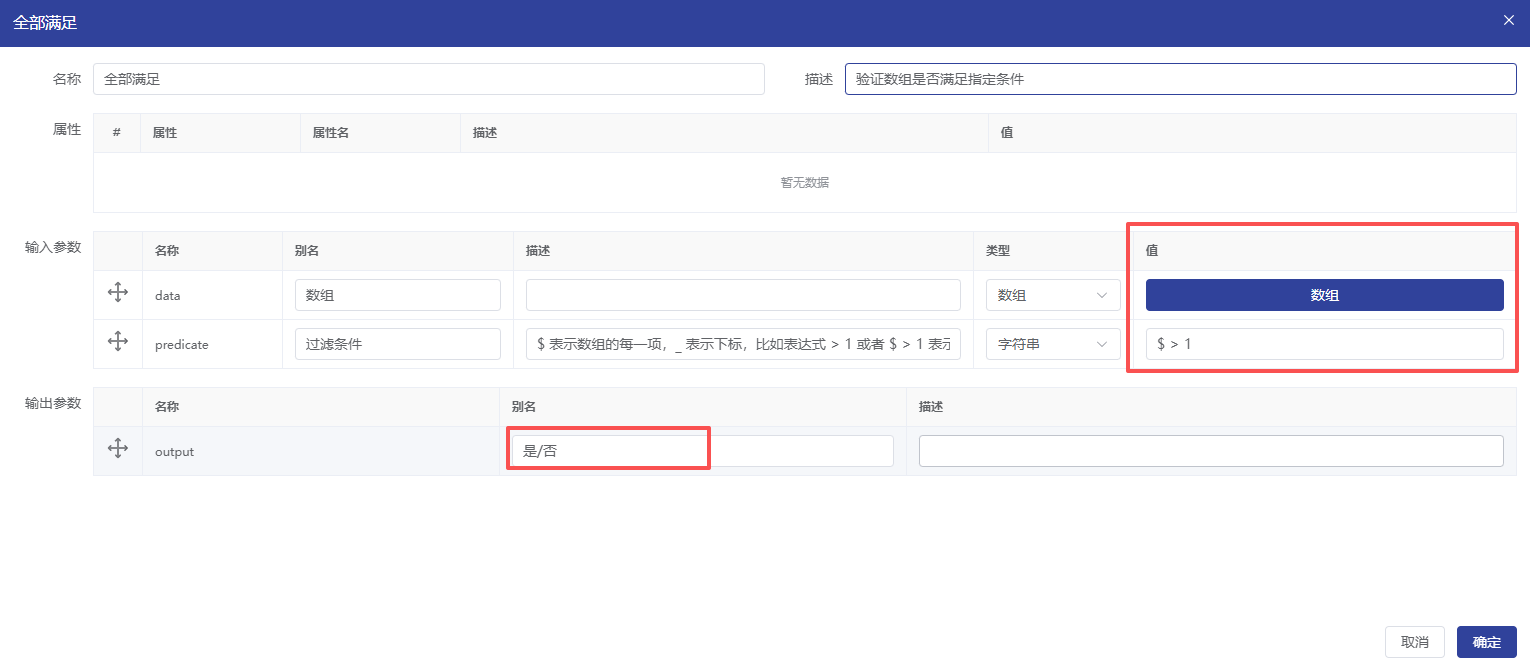Expand the 字符串 type dropdown for predicate
The width and height of the screenshot is (1530, 669).
1052,344
